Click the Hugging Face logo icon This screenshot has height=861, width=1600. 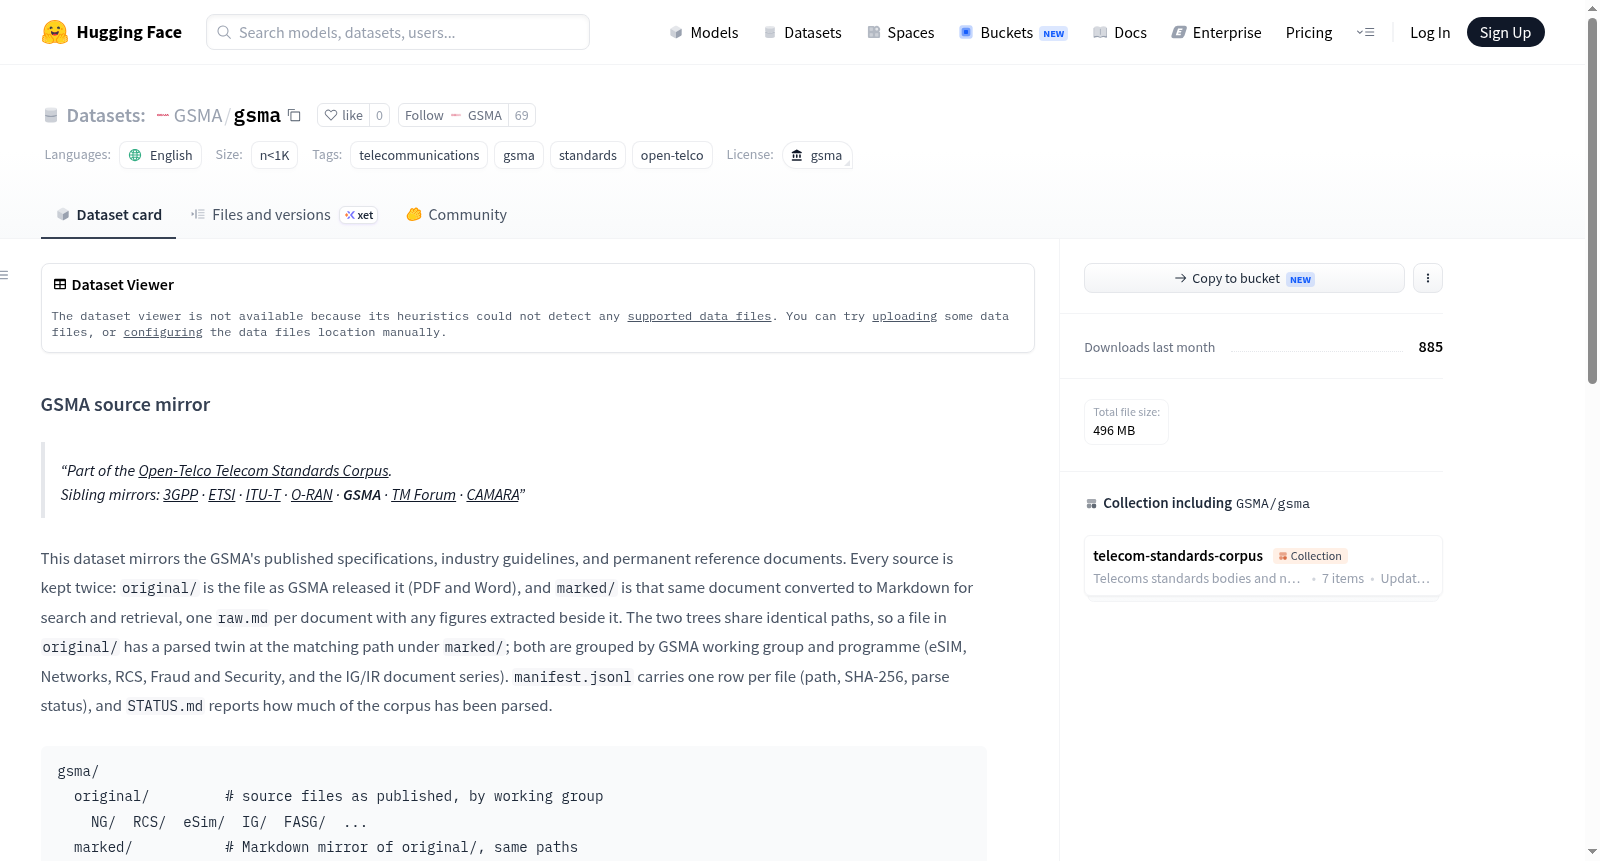pyautogui.click(x=55, y=32)
